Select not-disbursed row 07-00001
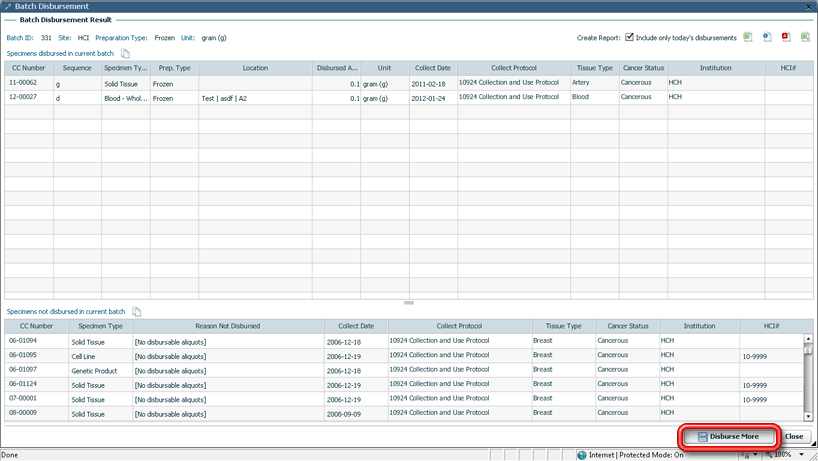 click(x=404, y=399)
